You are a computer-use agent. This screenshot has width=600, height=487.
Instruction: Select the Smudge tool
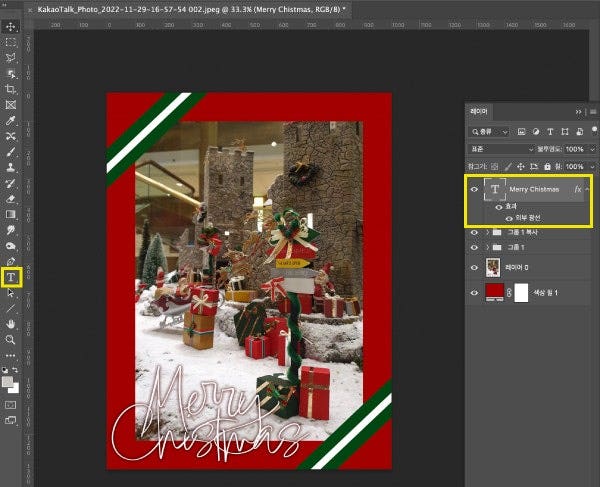pos(11,230)
